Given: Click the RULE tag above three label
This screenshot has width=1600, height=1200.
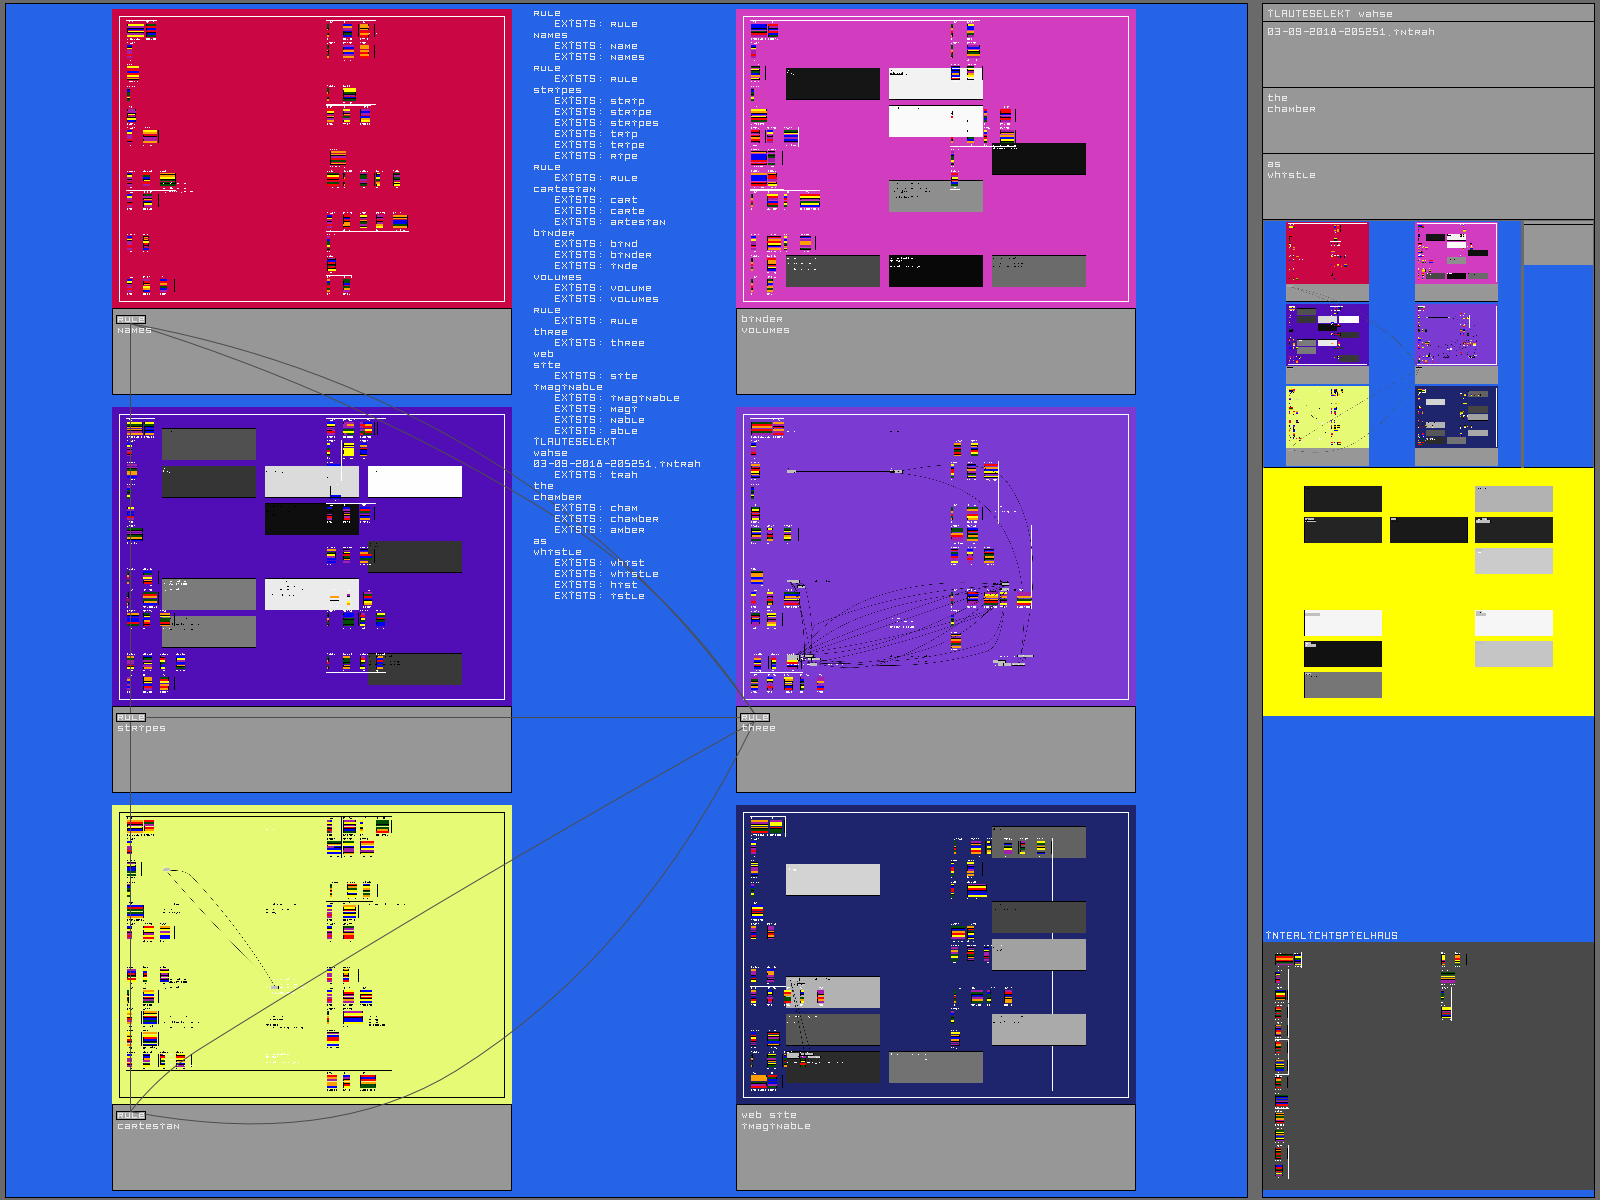Looking at the screenshot, I should coord(755,717).
